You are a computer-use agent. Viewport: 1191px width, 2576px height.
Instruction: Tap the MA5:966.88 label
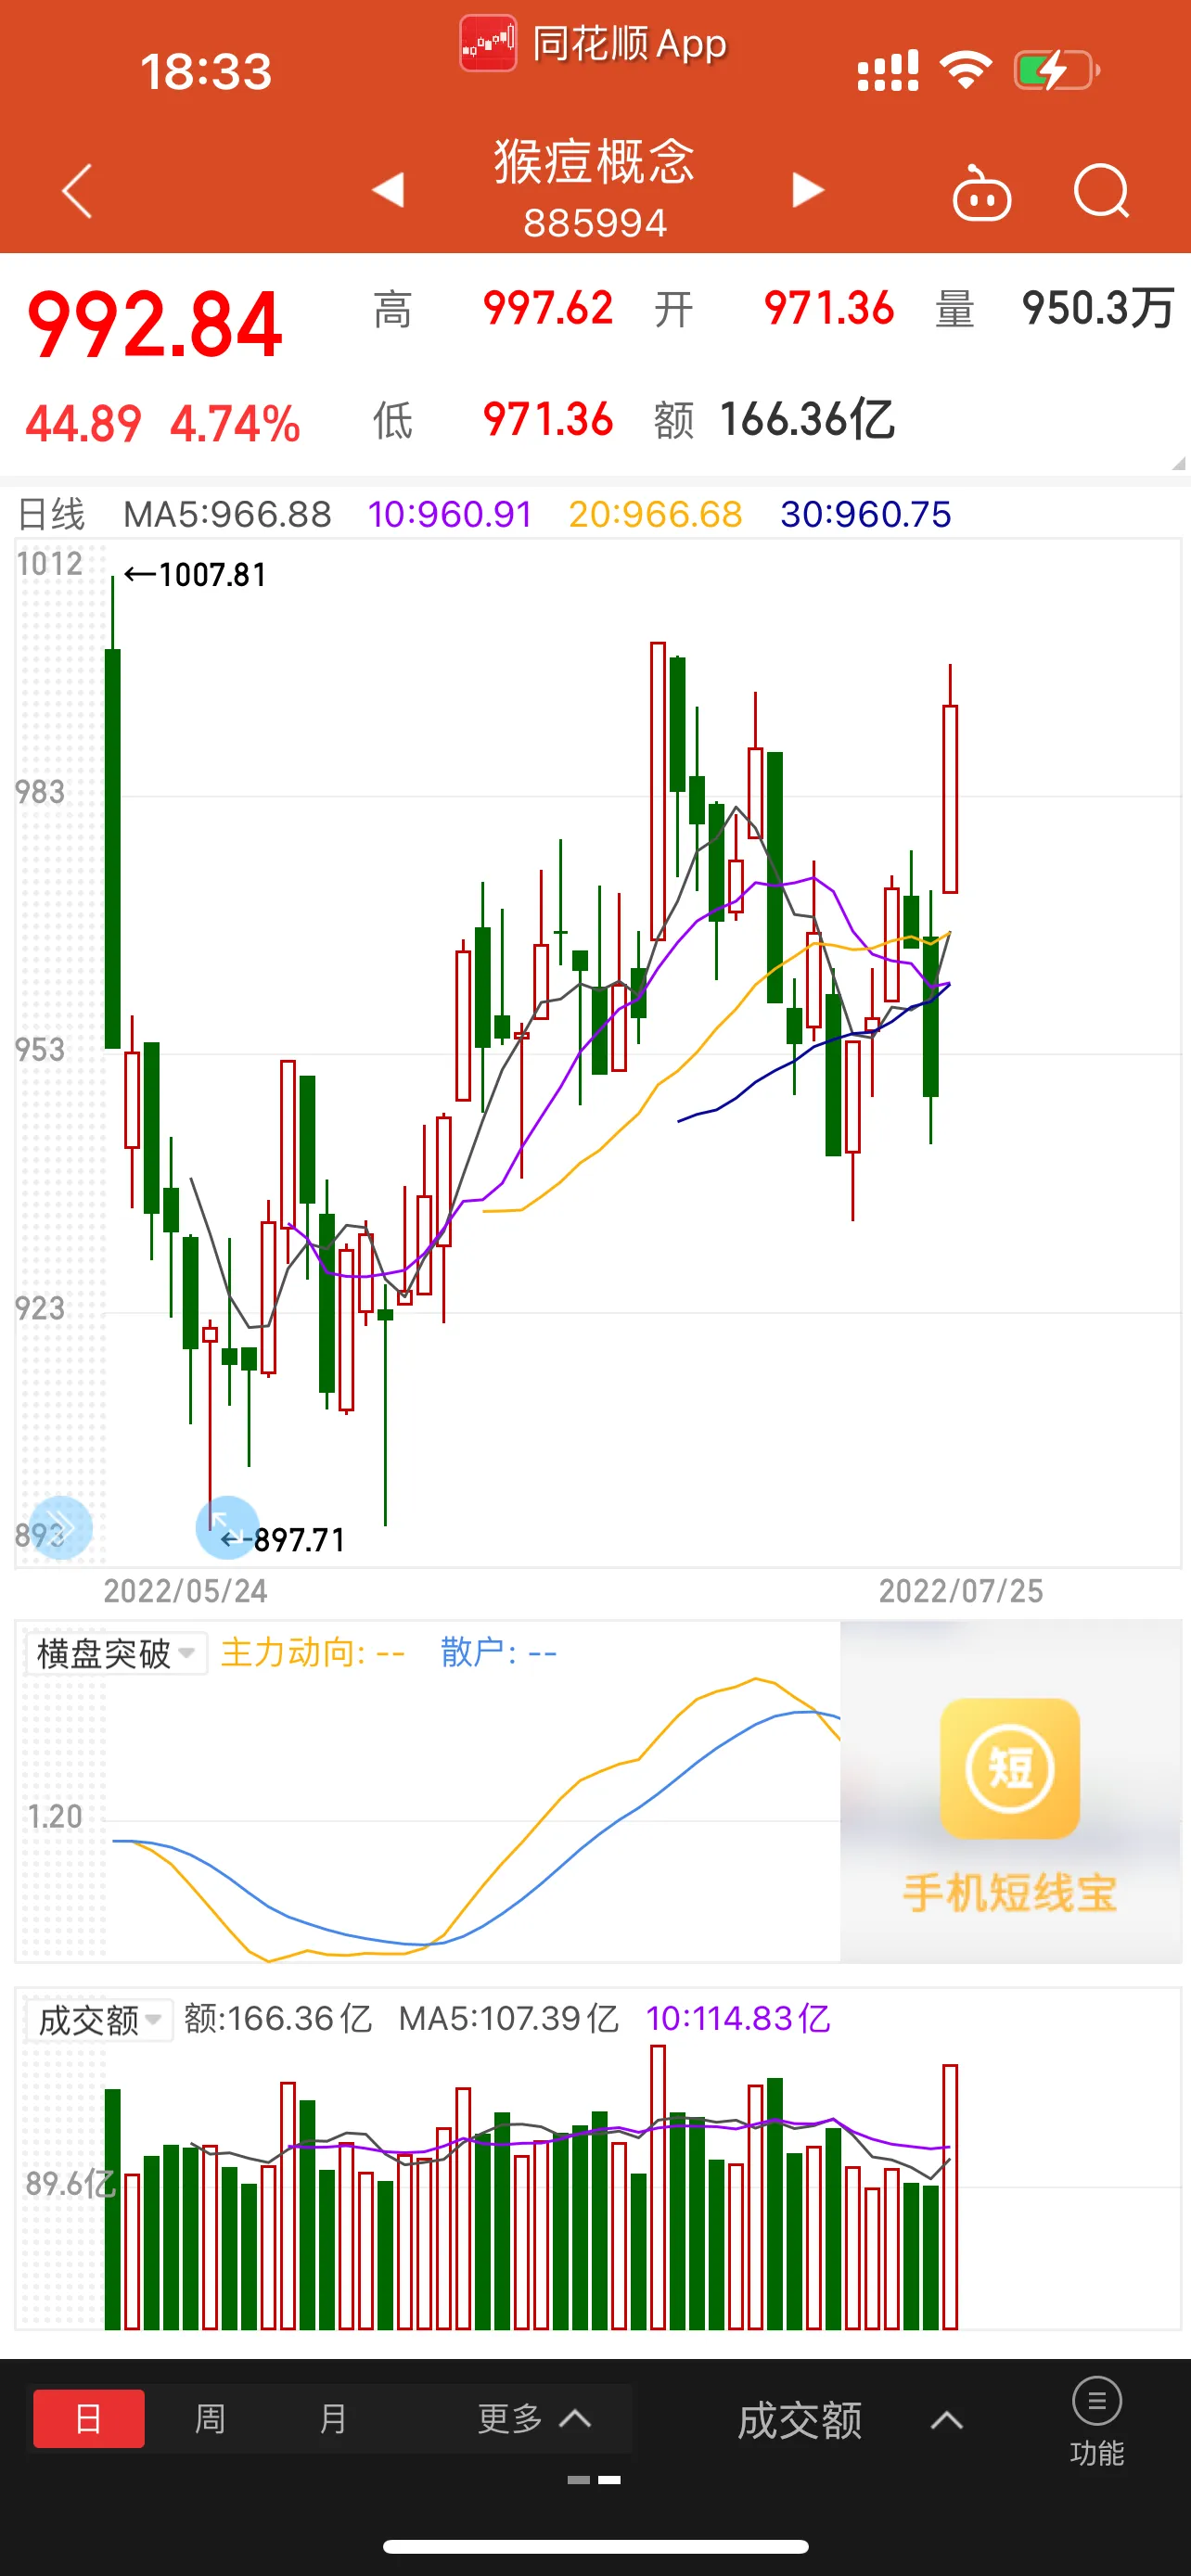(x=227, y=514)
